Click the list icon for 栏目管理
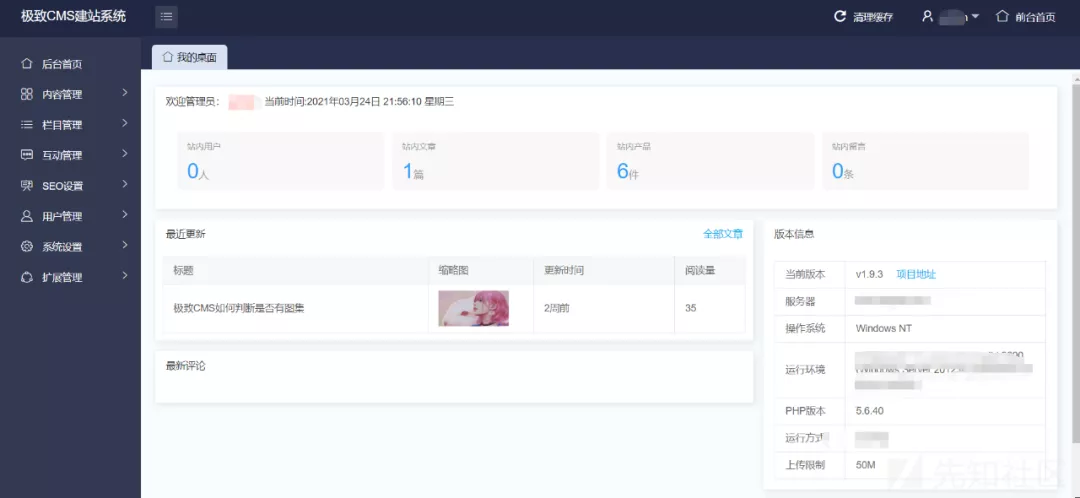This screenshot has height=498, width=1080. 27,125
